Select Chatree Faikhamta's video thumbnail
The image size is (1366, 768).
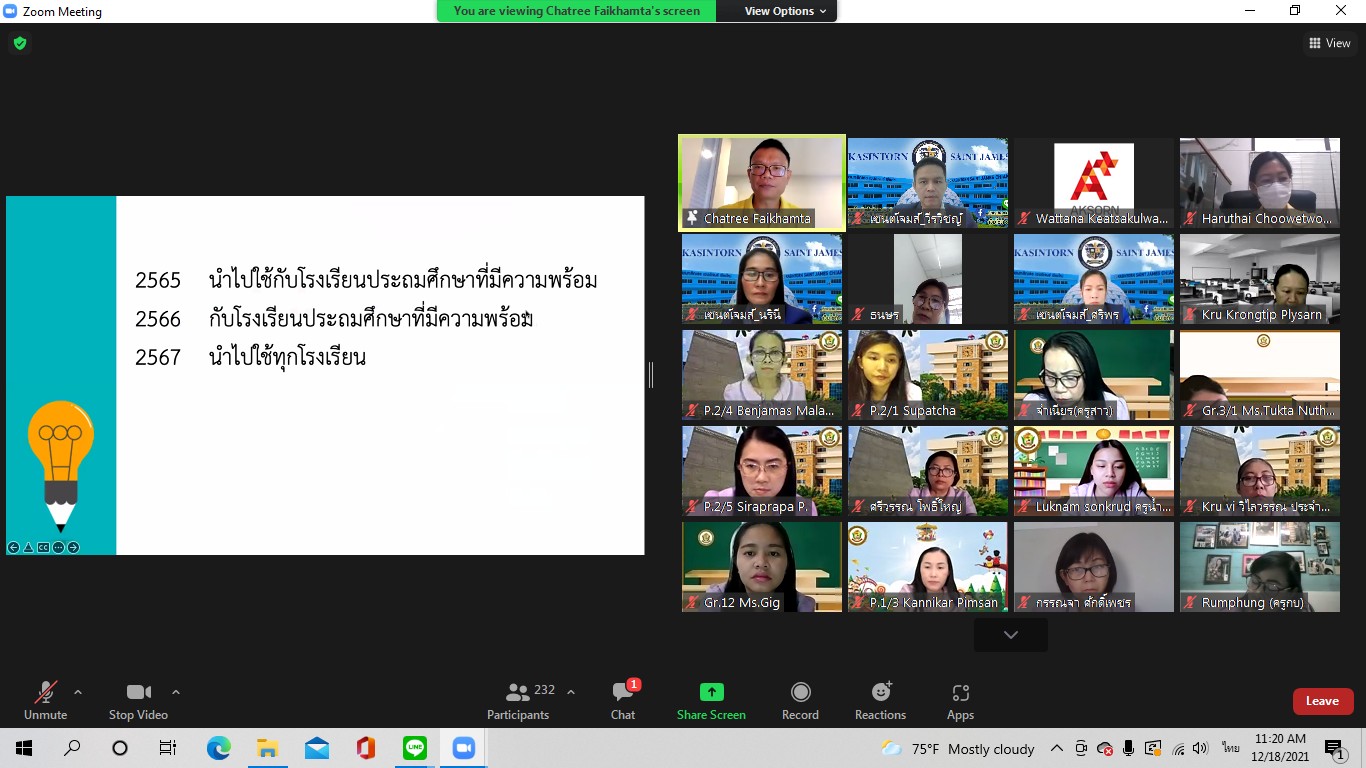(x=762, y=183)
